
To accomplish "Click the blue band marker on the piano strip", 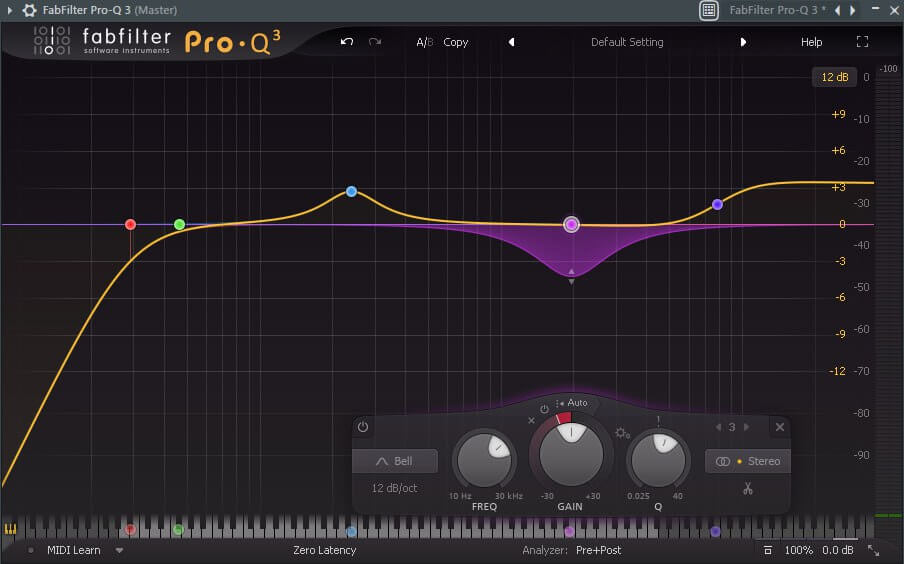I will click(x=351, y=531).
